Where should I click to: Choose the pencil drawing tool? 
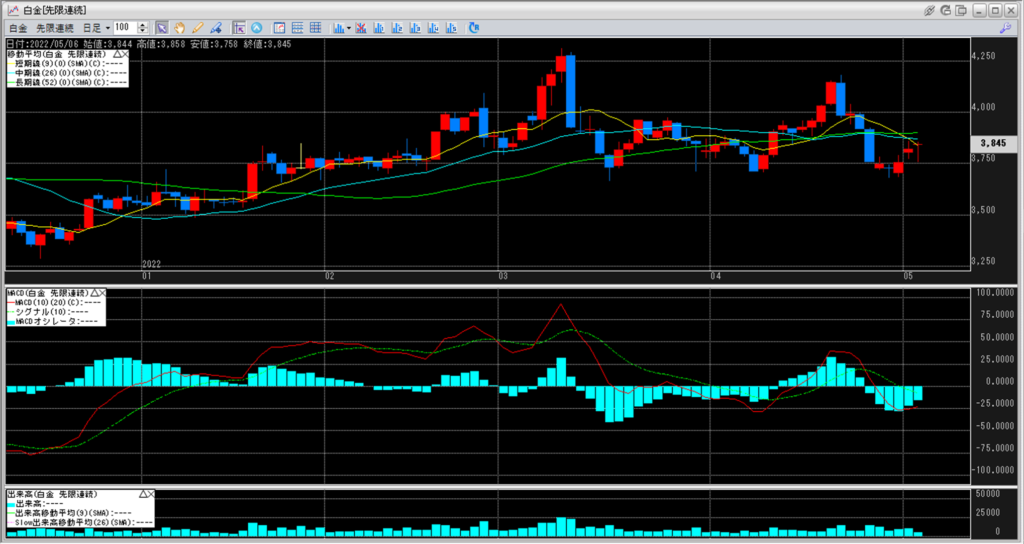[x=197, y=27]
